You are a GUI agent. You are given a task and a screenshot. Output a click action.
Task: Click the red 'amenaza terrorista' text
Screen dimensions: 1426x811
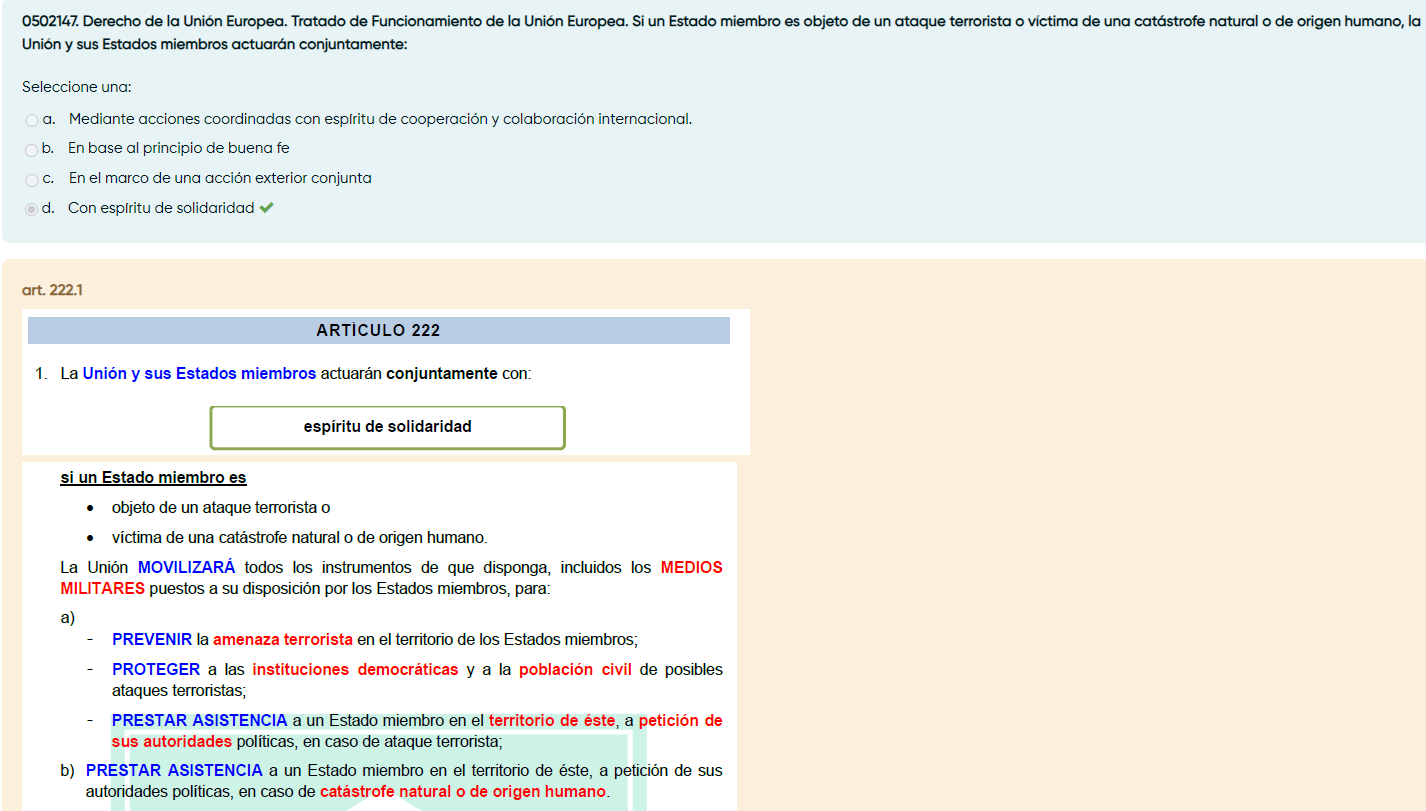pyautogui.click(x=282, y=640)
